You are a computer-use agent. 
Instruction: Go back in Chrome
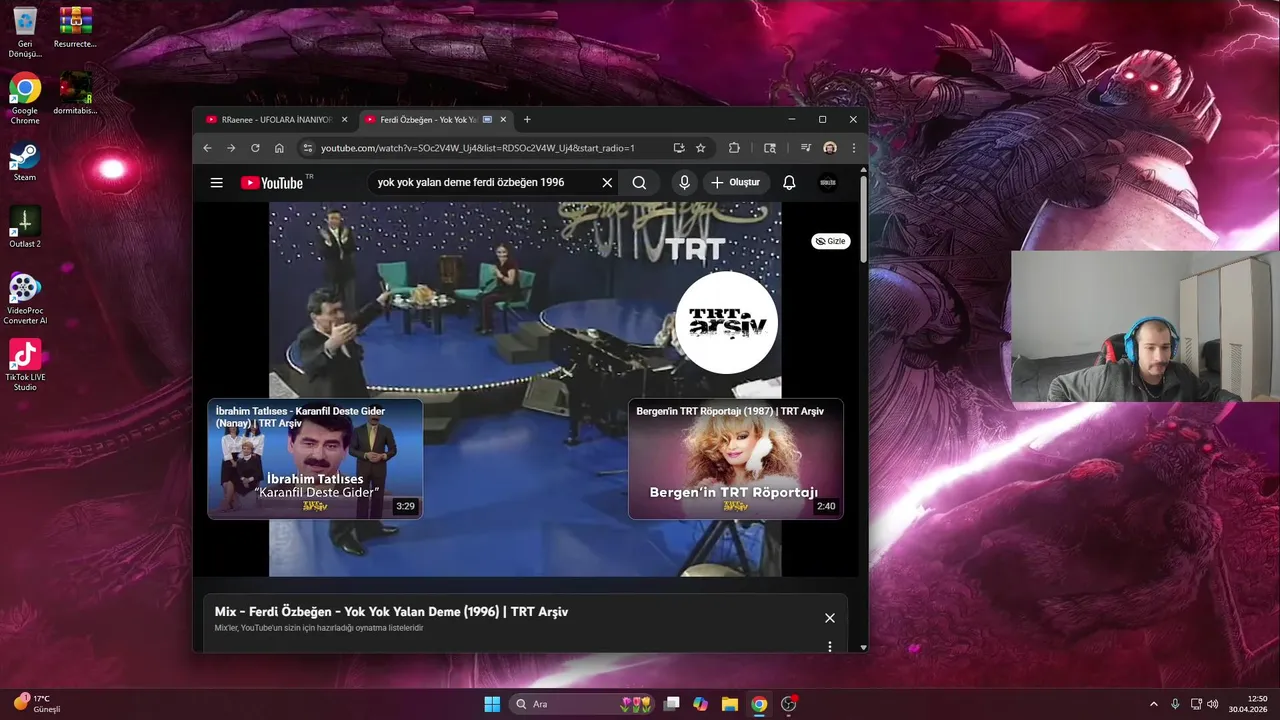coord(208,148)
